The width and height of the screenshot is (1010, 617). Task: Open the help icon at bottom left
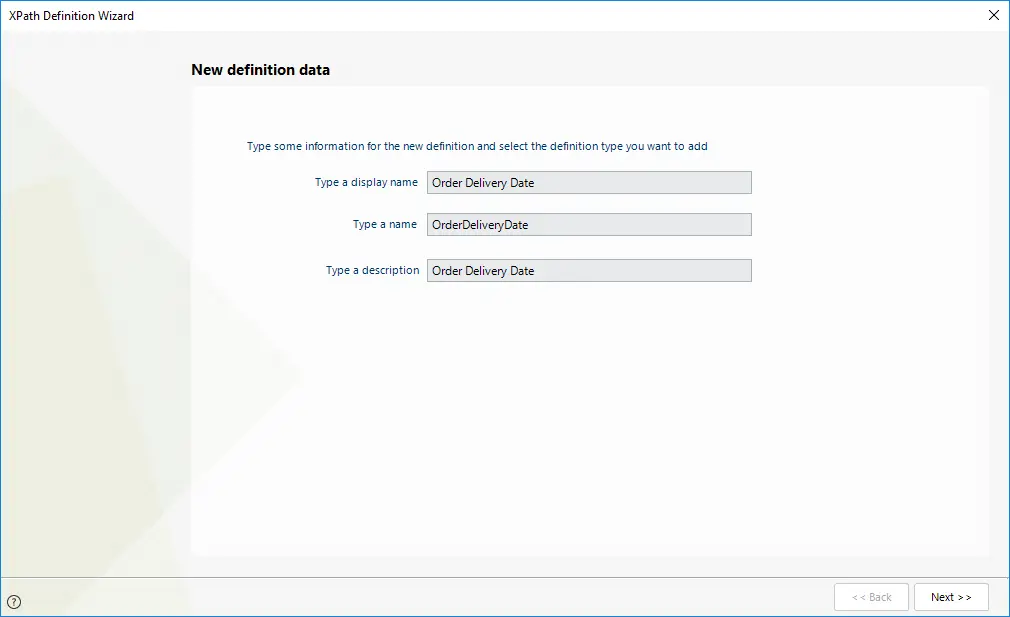coord(14,602)
